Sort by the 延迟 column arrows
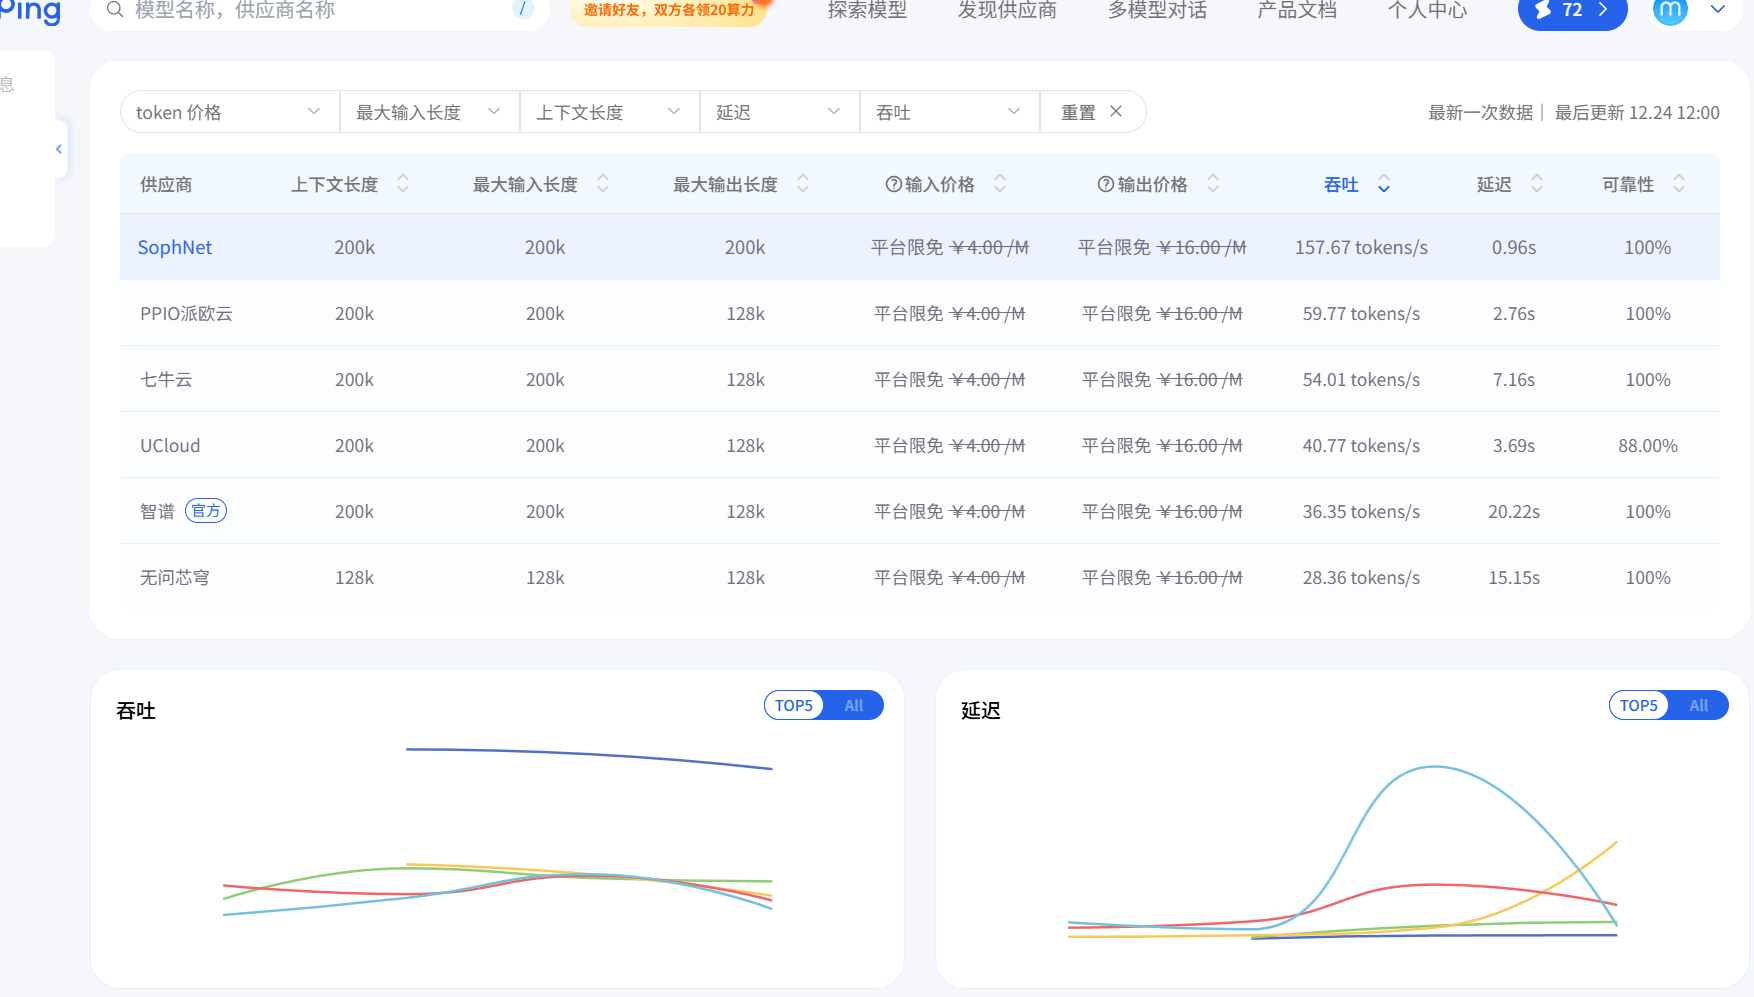The width and height of the screenshot is (1754, 997). 1537,184
